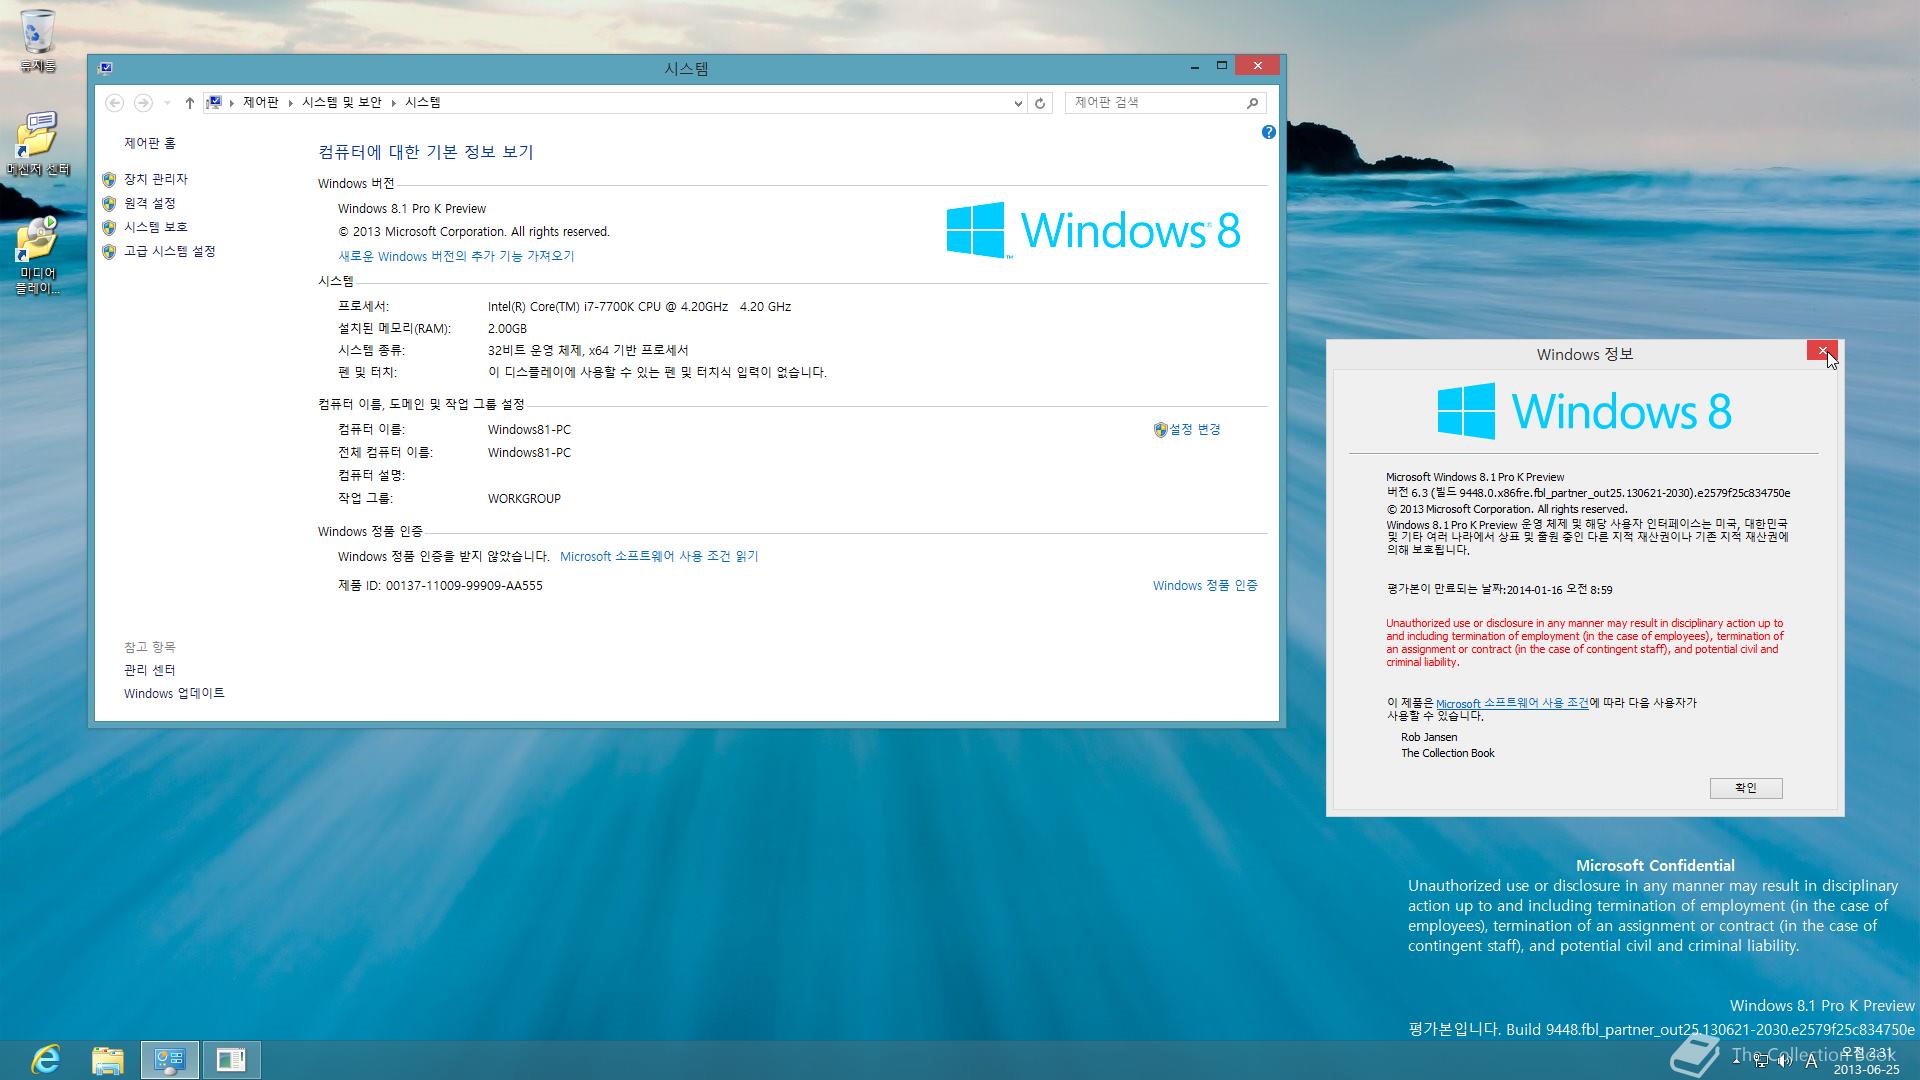The image size is (1920, 1080).
Task: Click shield icon next to 고급 시스템 설정
Action: 109,252
